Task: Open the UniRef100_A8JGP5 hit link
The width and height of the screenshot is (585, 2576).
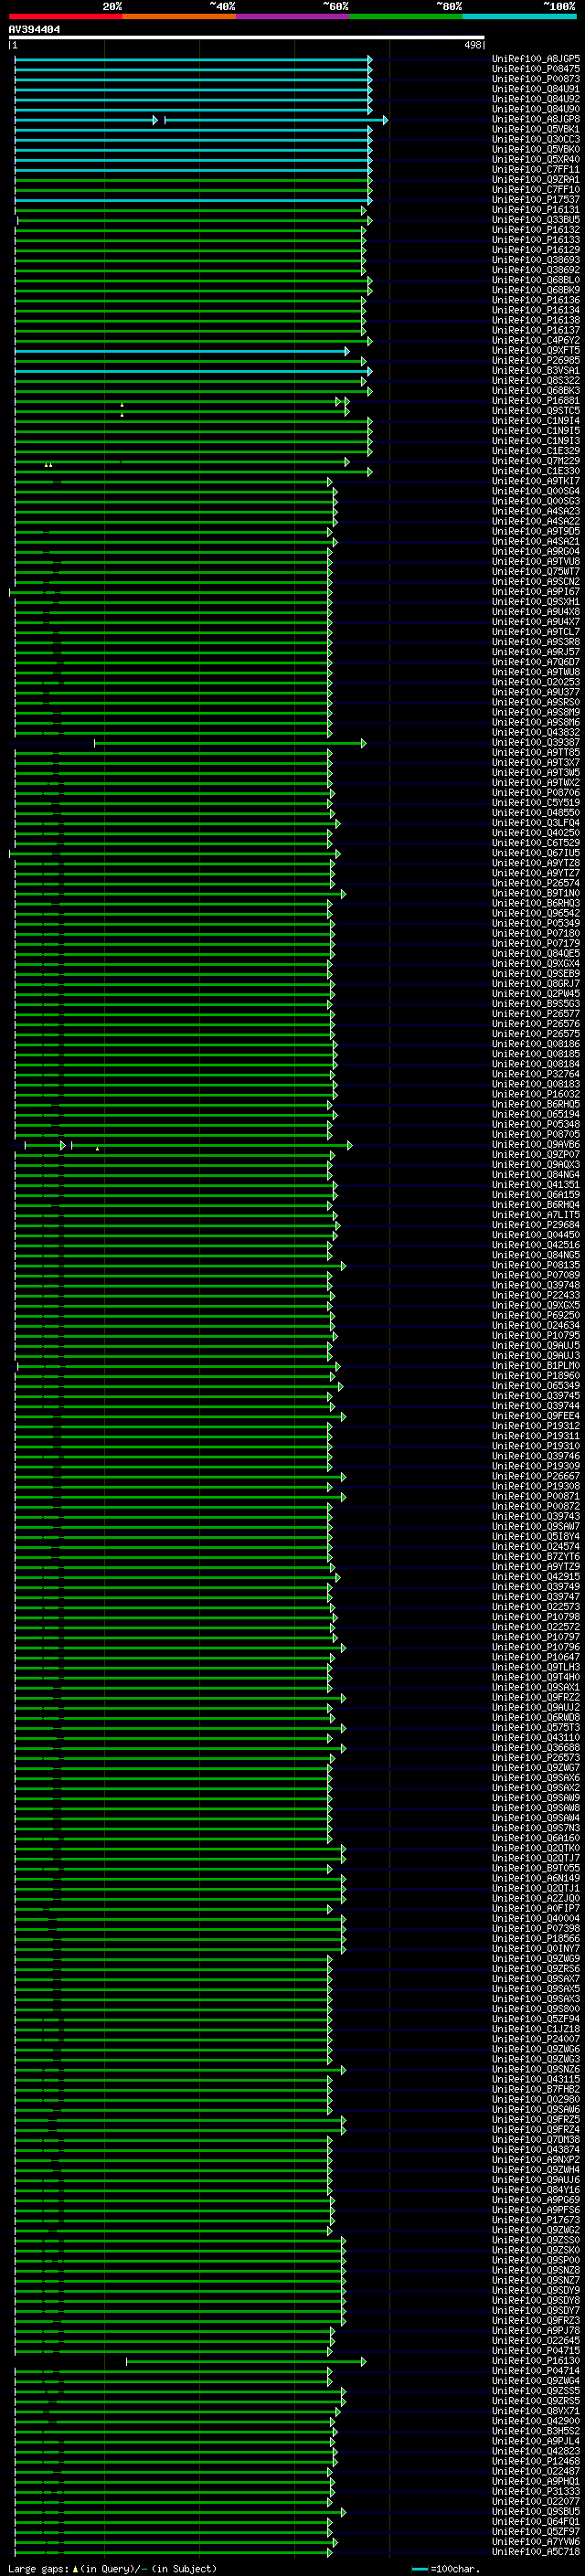Action: (x=536, y=59)
